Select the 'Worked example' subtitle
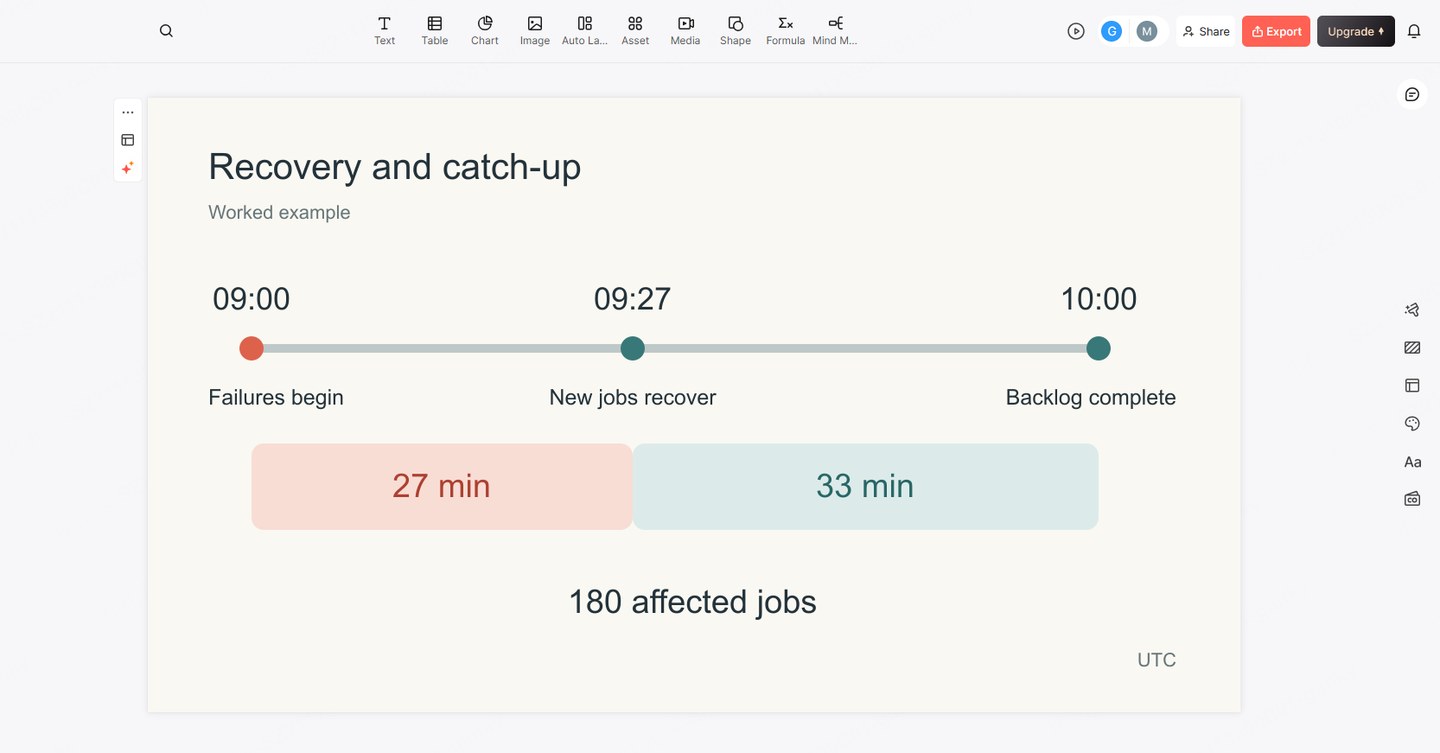The width and height of the screenshot is (1440, 753). pos(279,212)
